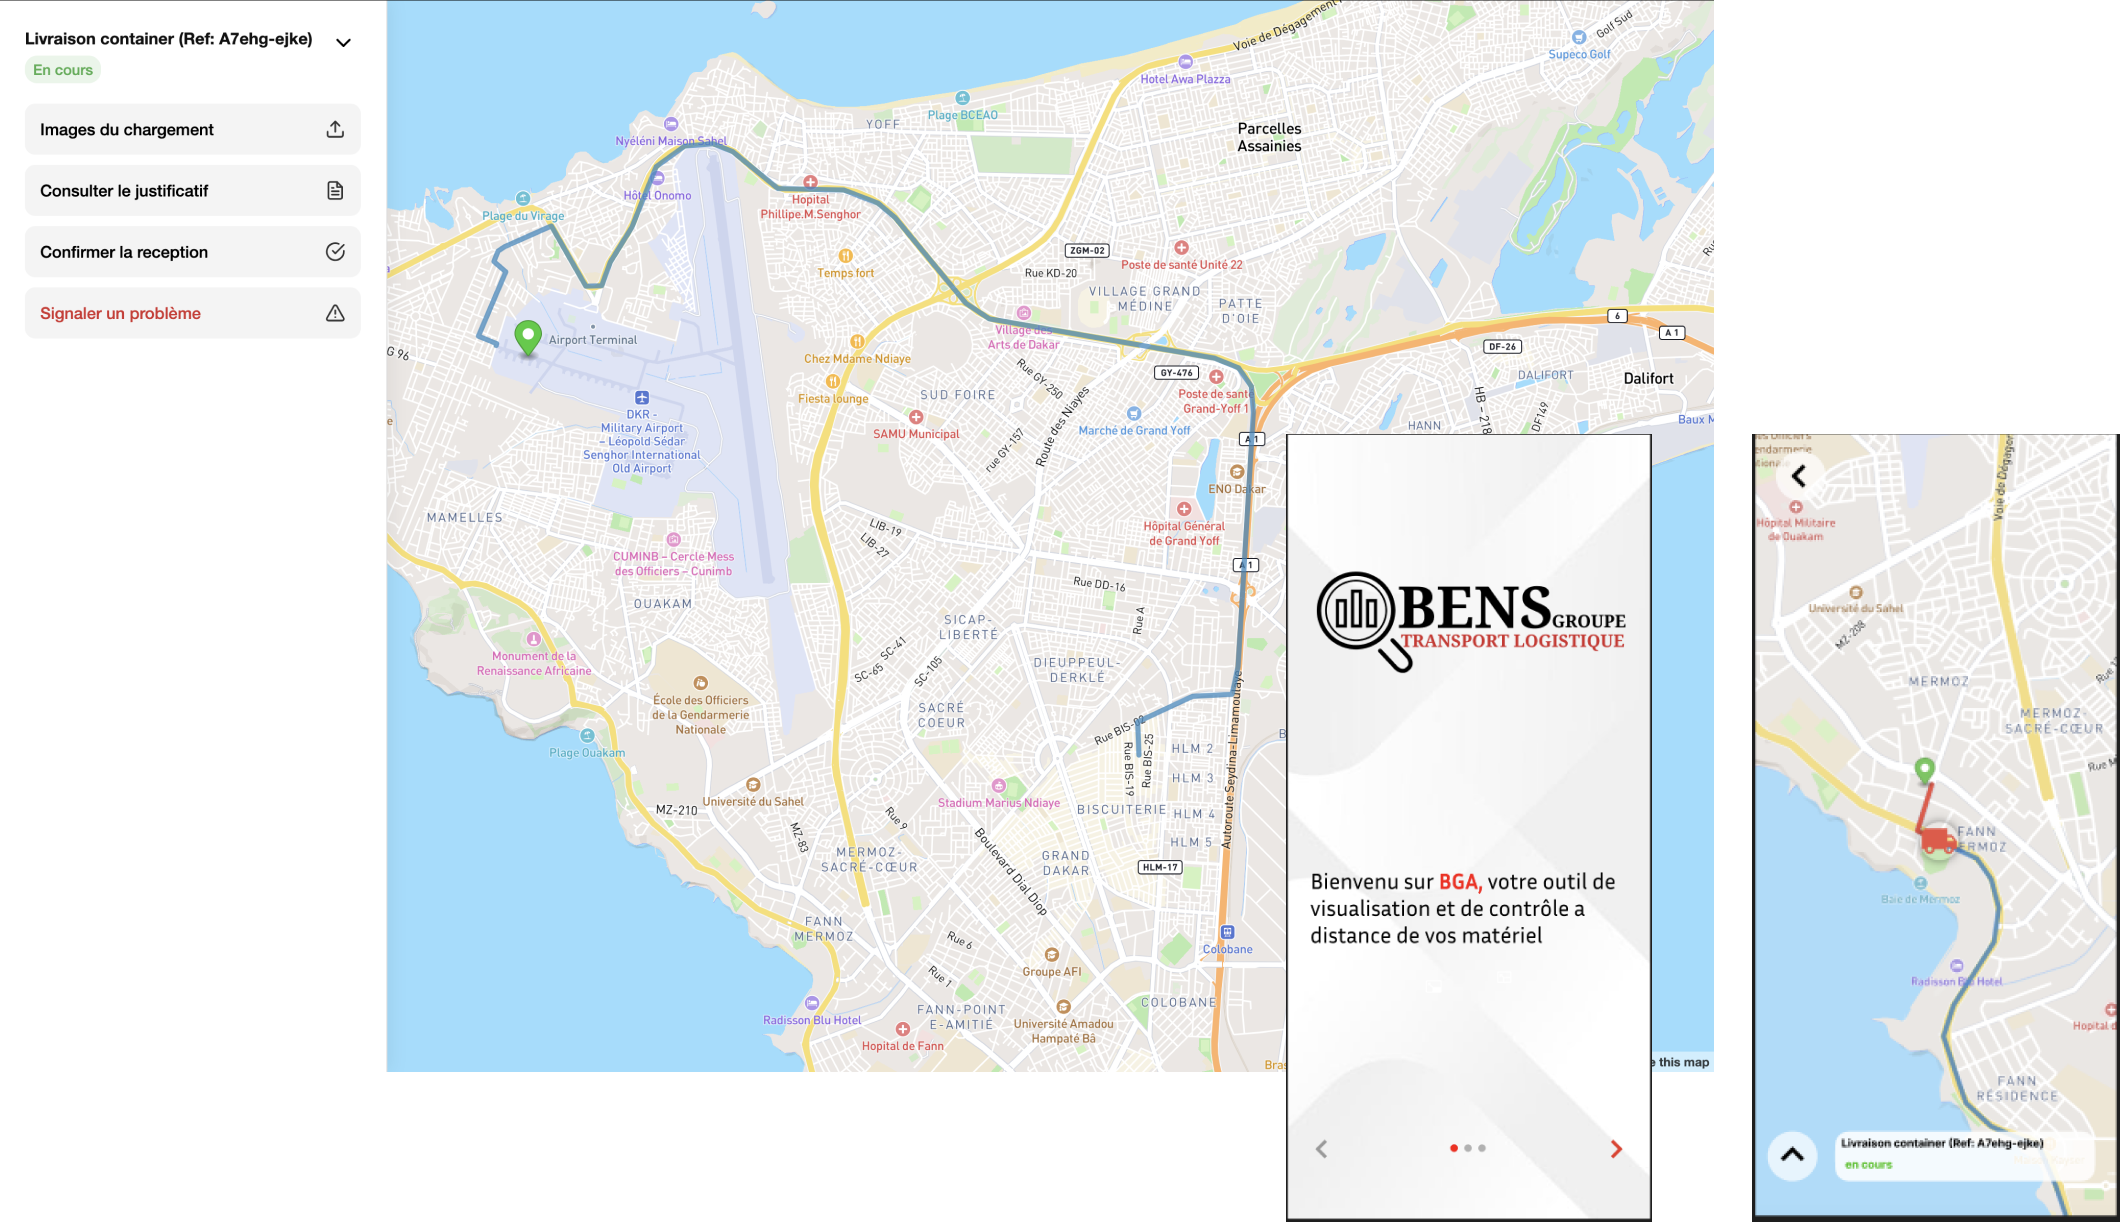This screenshot has height=1222, width=2120.
Task: Expand the bottom sheet with the up chevron
Action: tap(1792, 1155)
